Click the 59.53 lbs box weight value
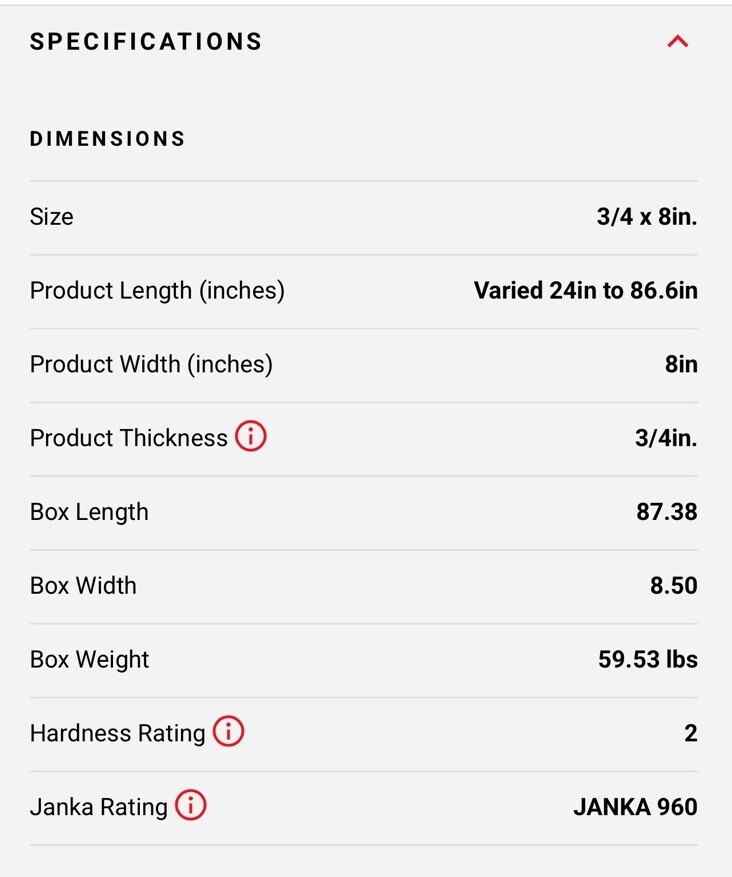 [x=648, y=659]
